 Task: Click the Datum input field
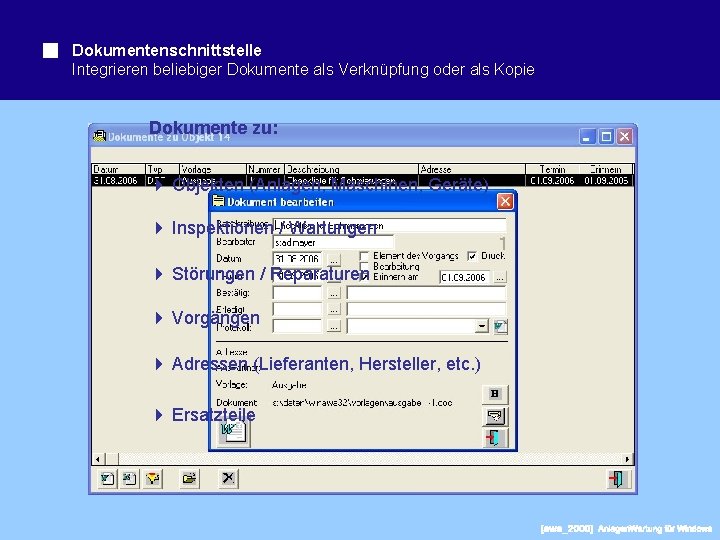point(298,259)
